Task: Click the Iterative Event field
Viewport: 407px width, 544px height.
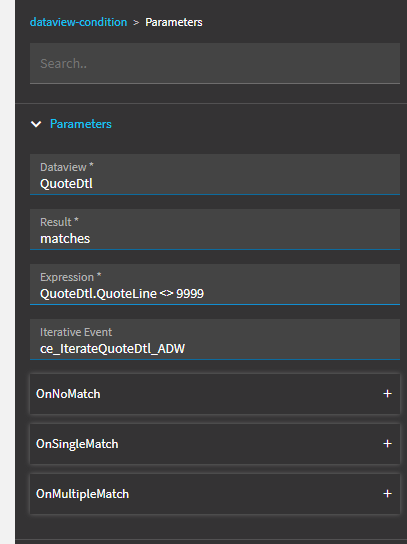Action: [215, 339]
